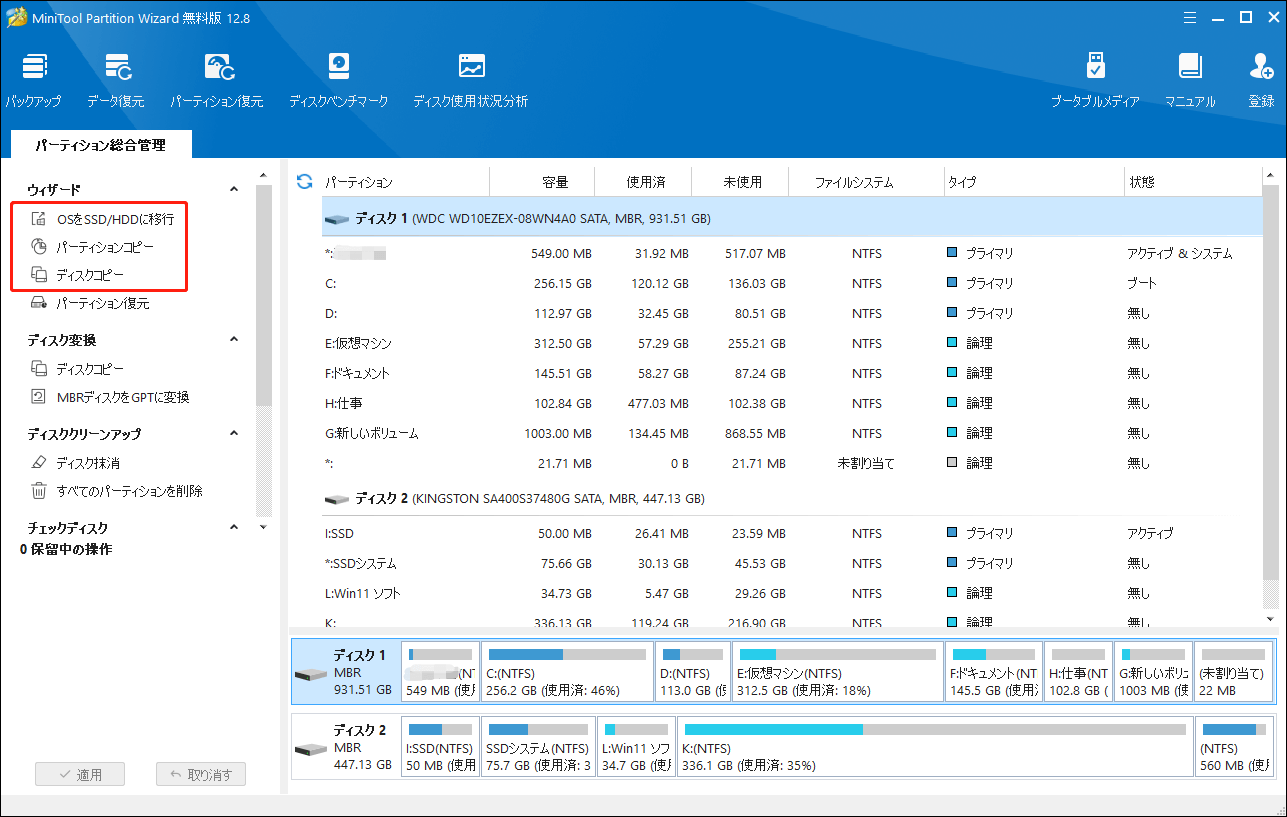
Task: Select ディスク 1 icon in disk map
Action: click(311, 673)
